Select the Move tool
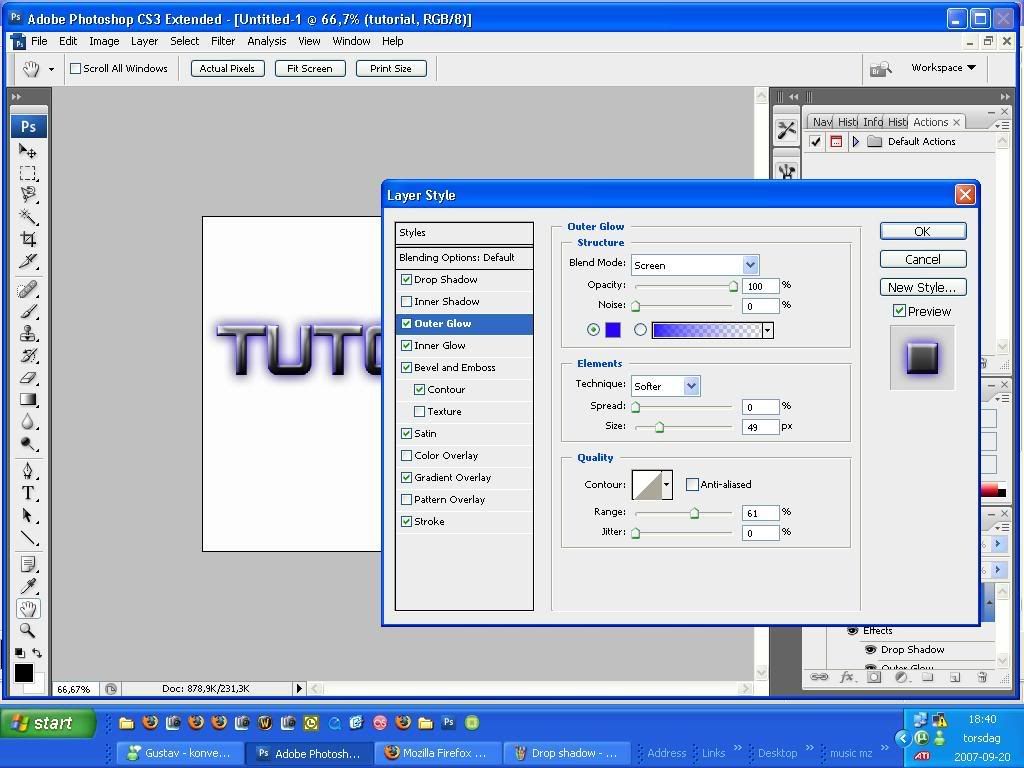 [27, 151]
